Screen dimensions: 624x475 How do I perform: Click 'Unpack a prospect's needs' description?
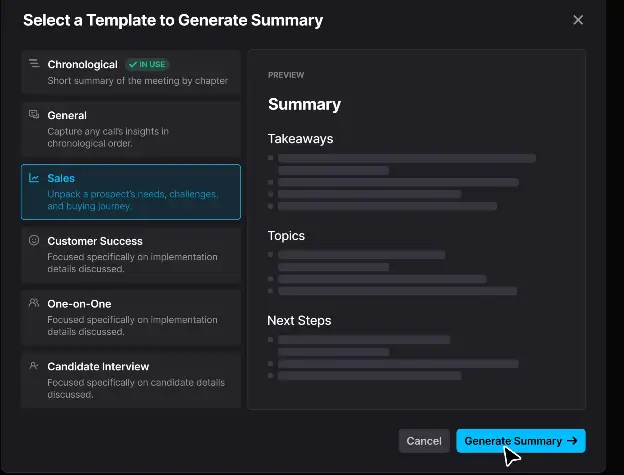coord(133,200)
